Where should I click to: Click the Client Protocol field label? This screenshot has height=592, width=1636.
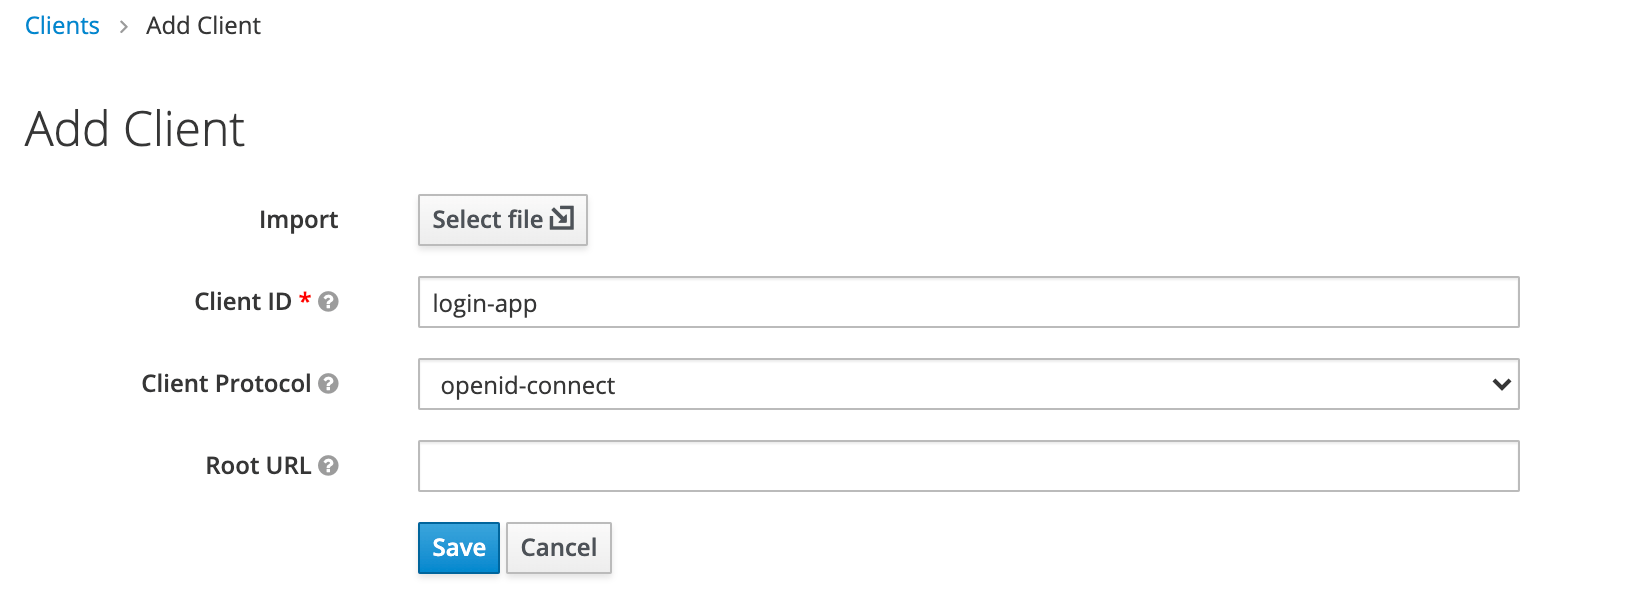pyautogui.click(x=226, y=383)
